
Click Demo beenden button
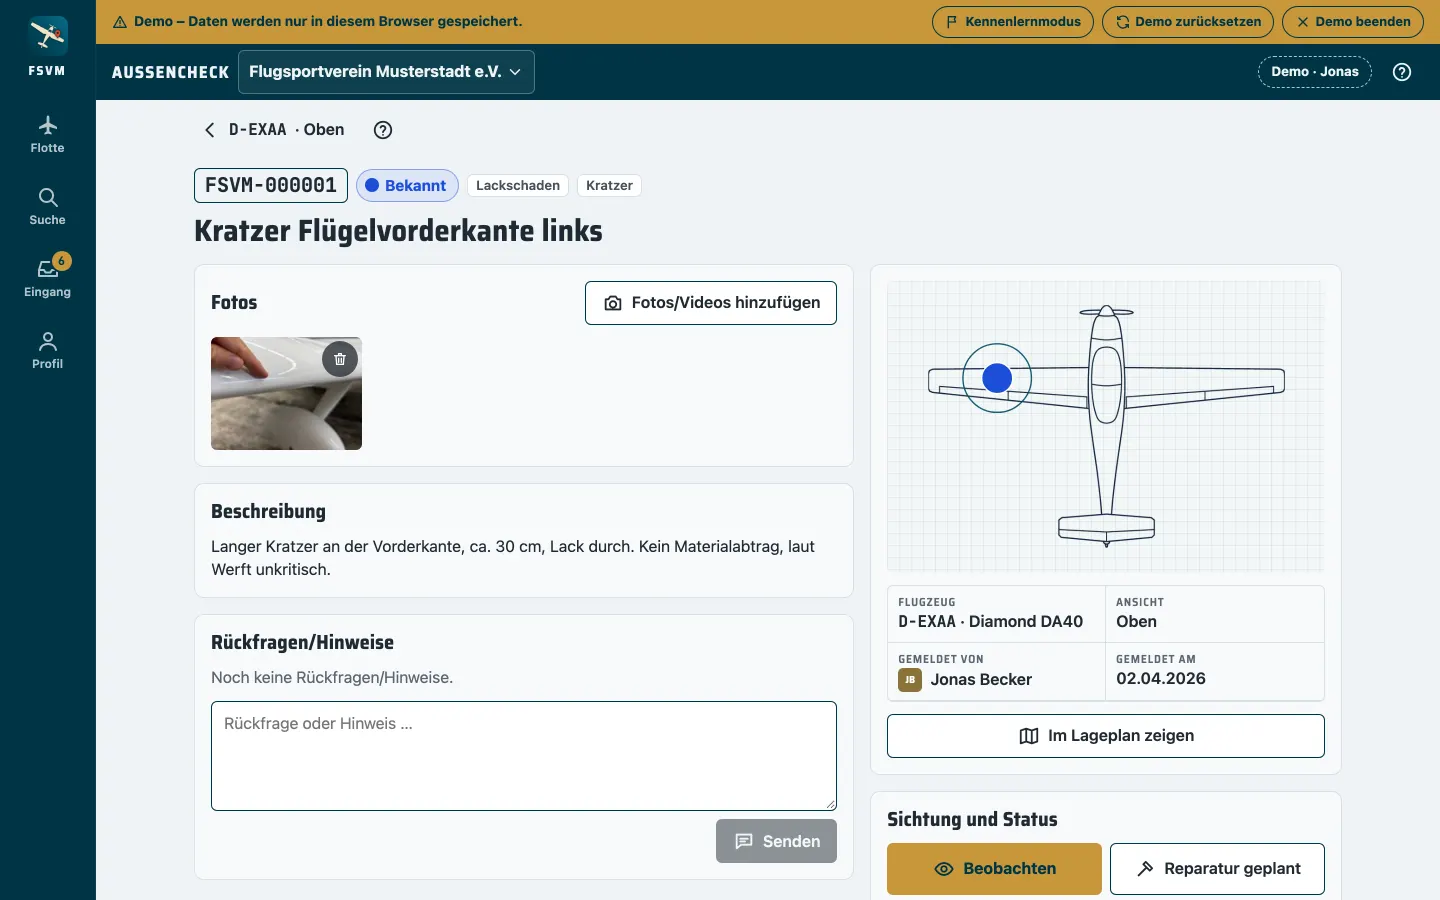[1353, 22]
